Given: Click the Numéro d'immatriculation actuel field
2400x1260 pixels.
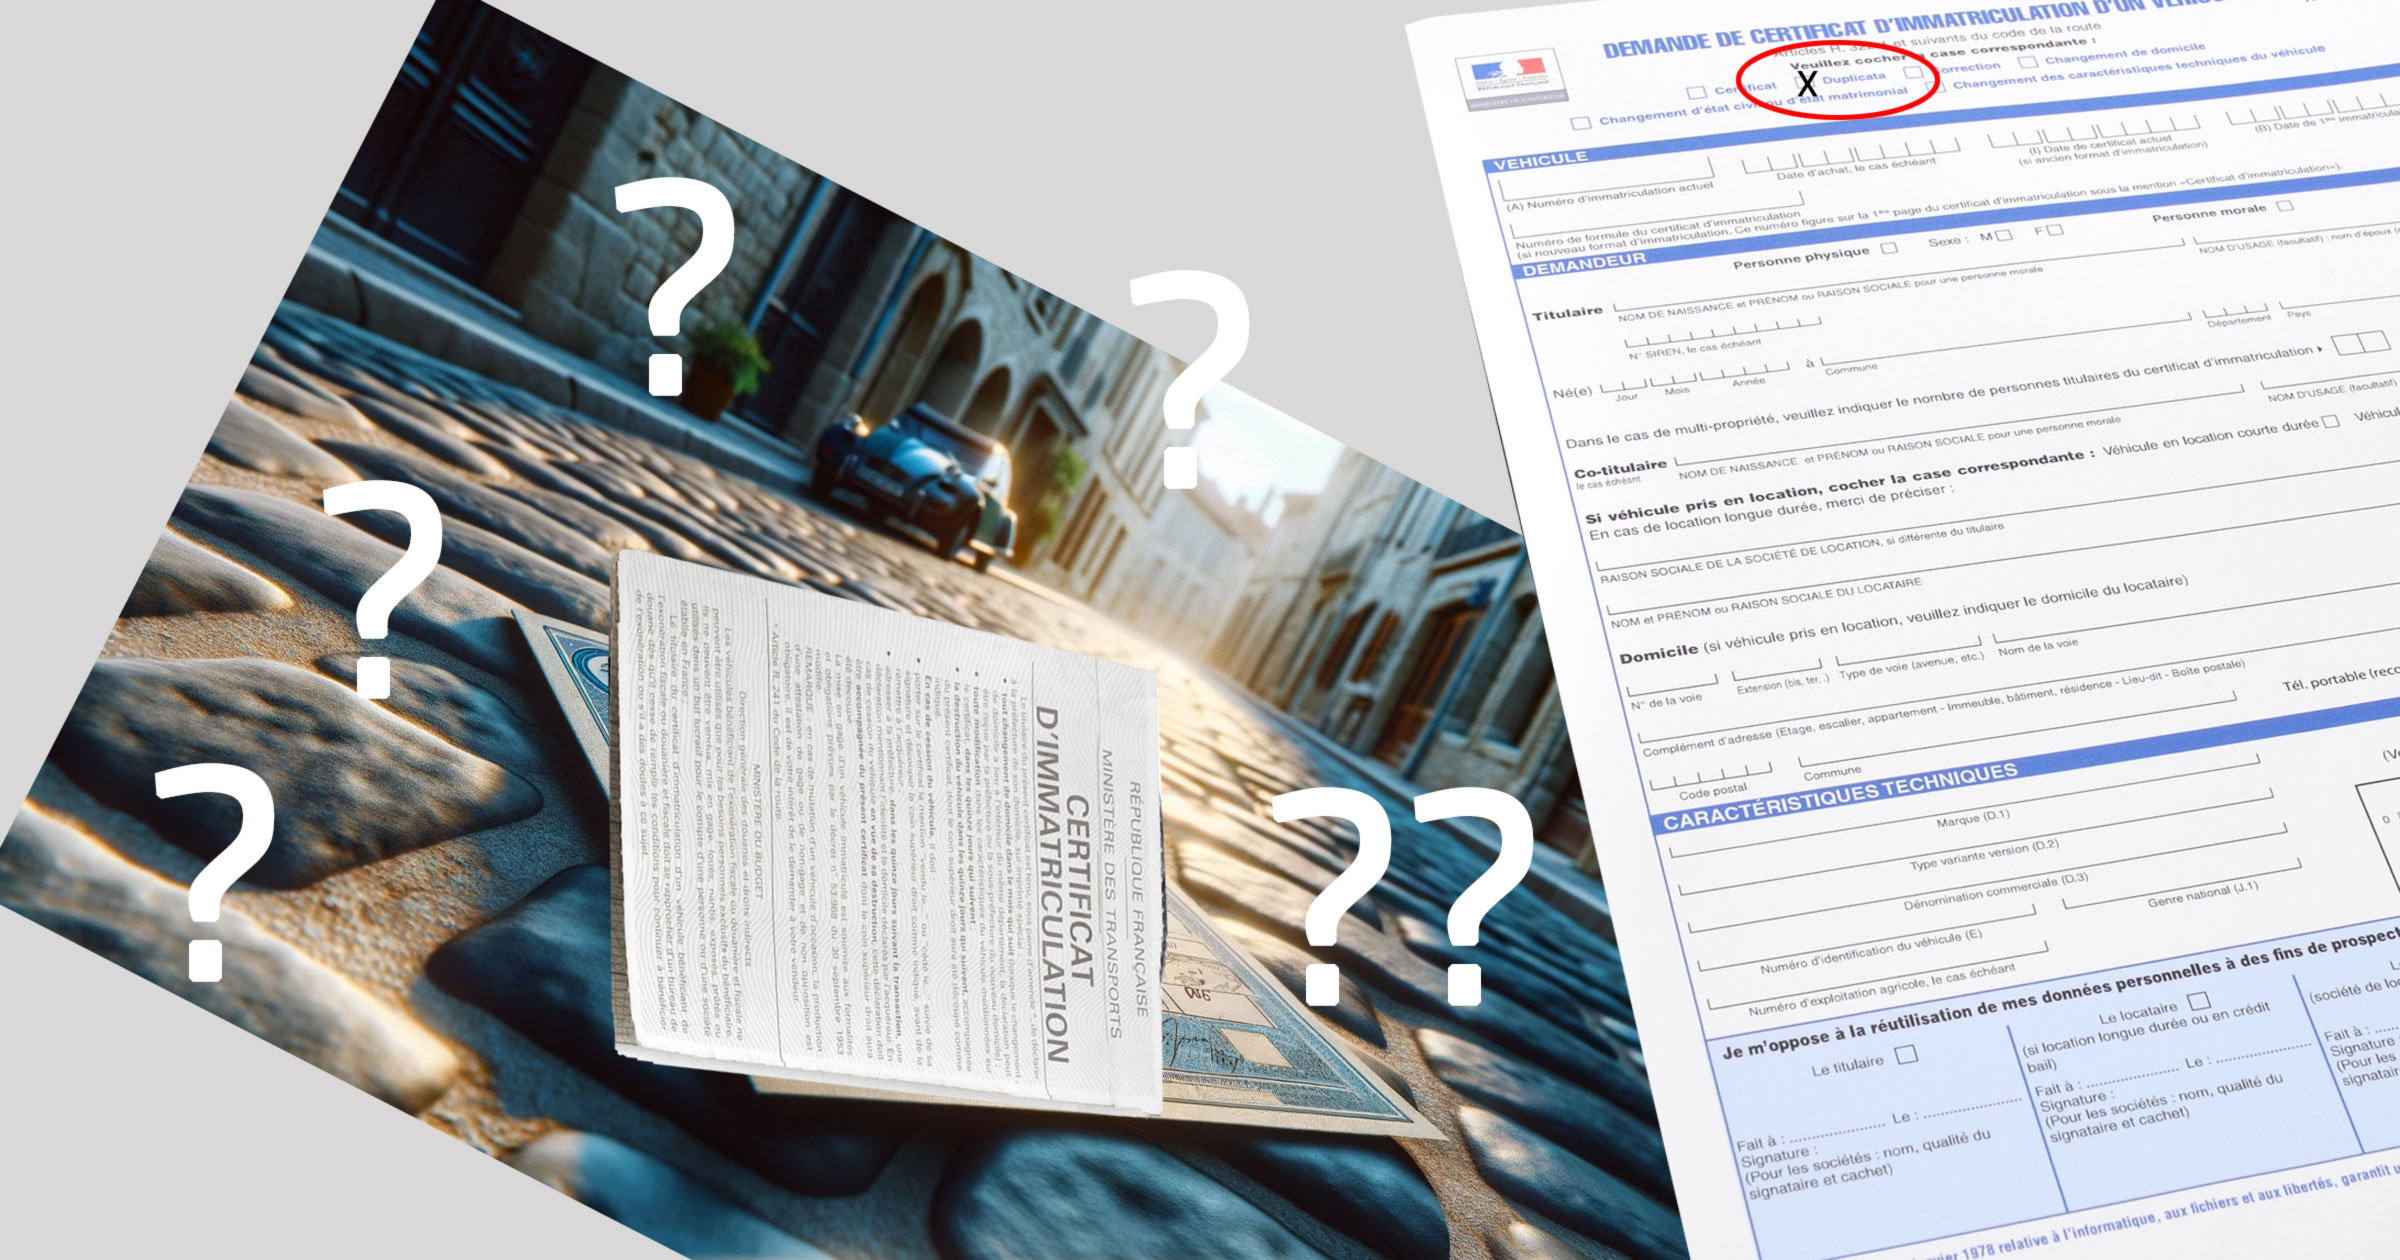Looking at the screenshot, I should [1607, 180].
